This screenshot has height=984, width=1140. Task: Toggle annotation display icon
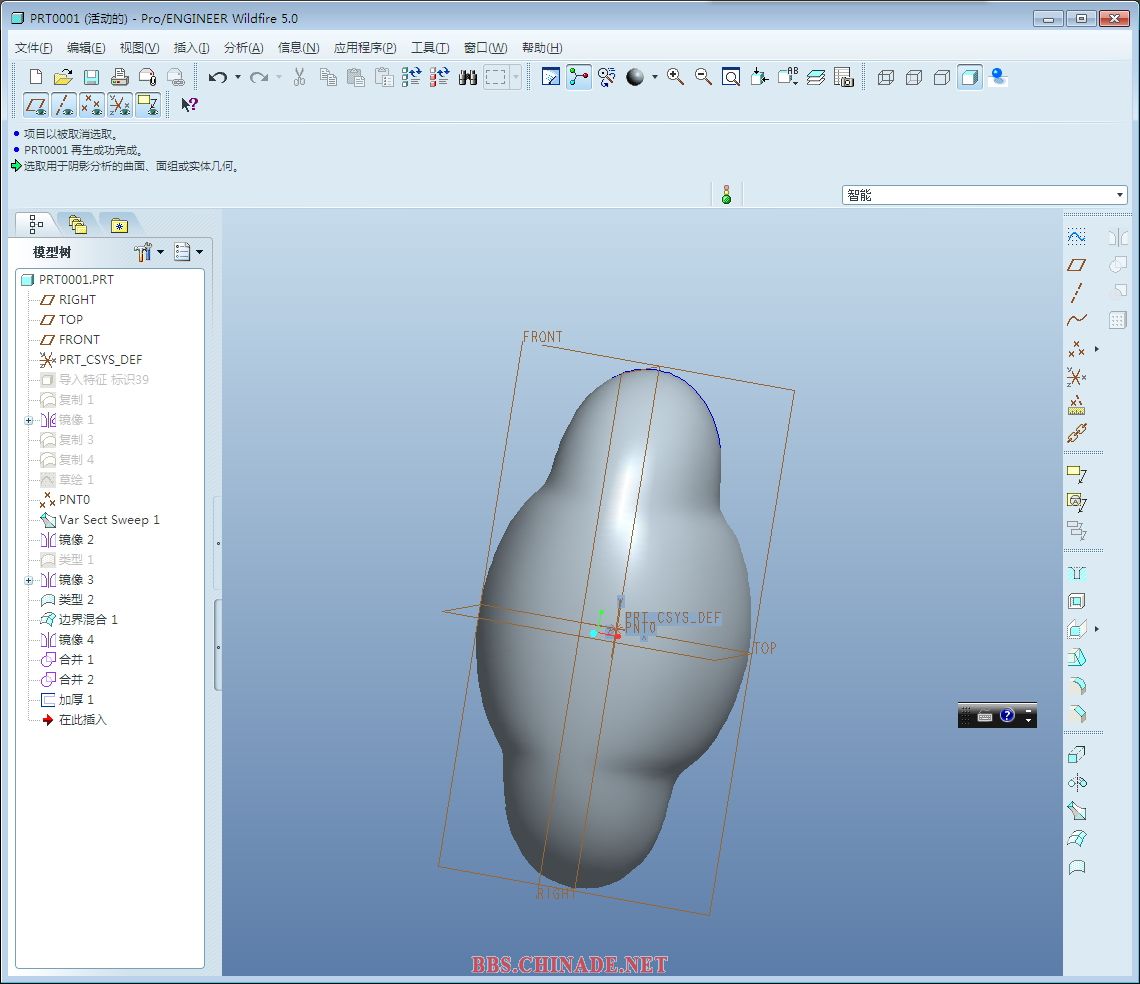point(148,105)
